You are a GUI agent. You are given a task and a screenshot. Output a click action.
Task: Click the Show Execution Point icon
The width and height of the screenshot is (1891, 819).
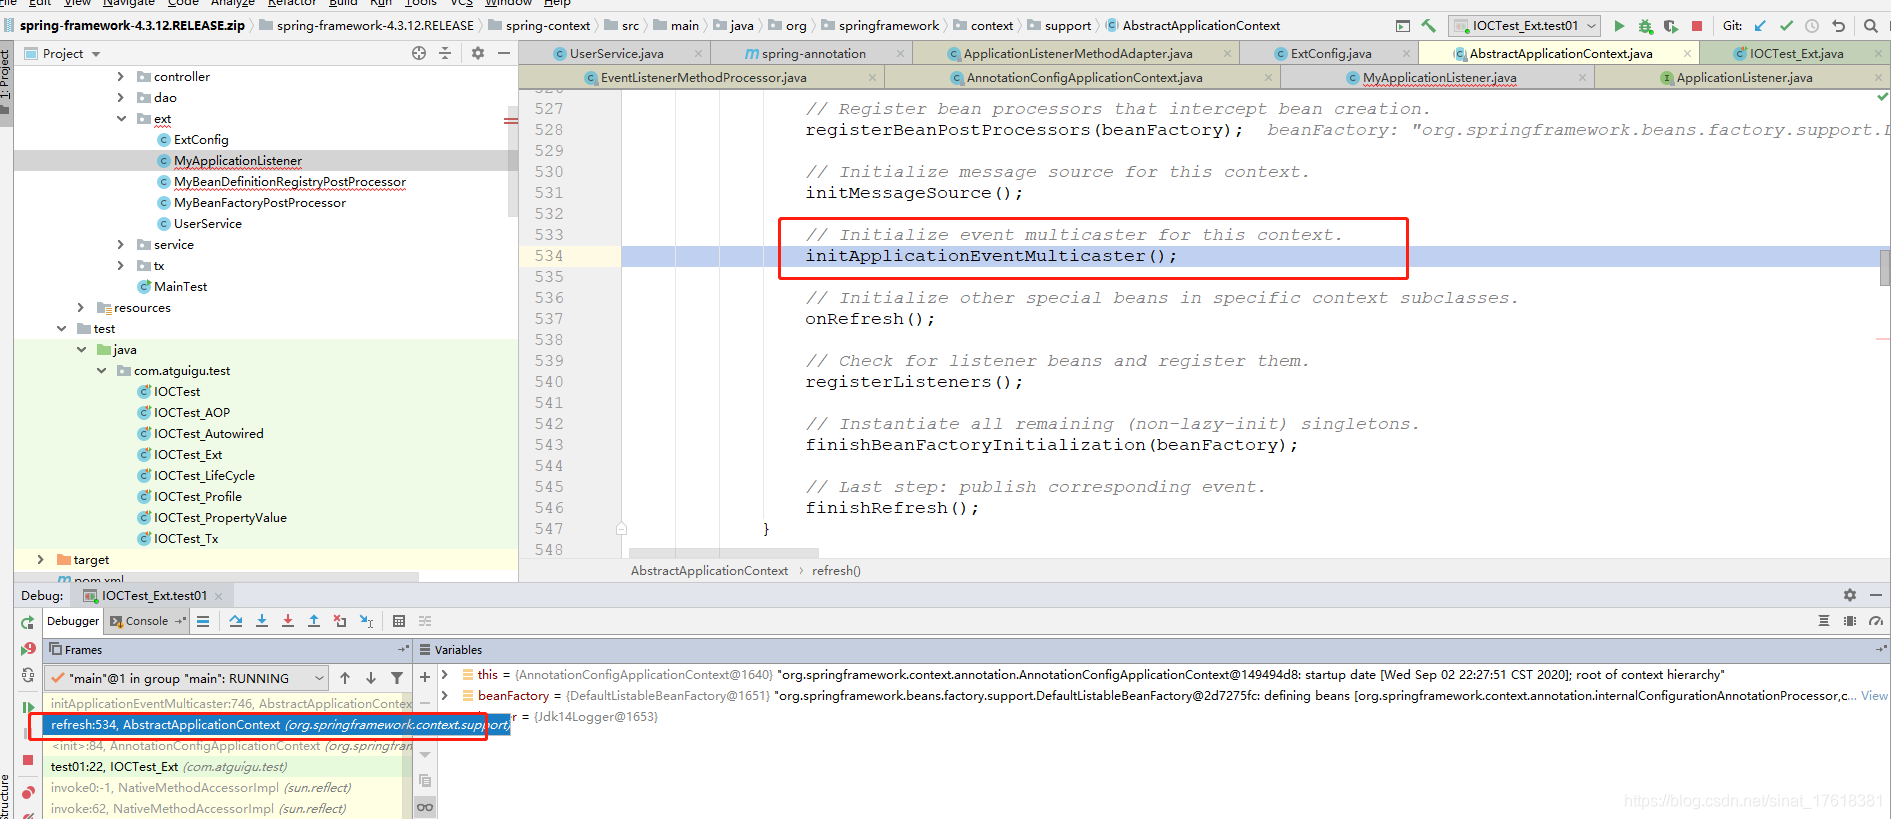click(203, 621)
